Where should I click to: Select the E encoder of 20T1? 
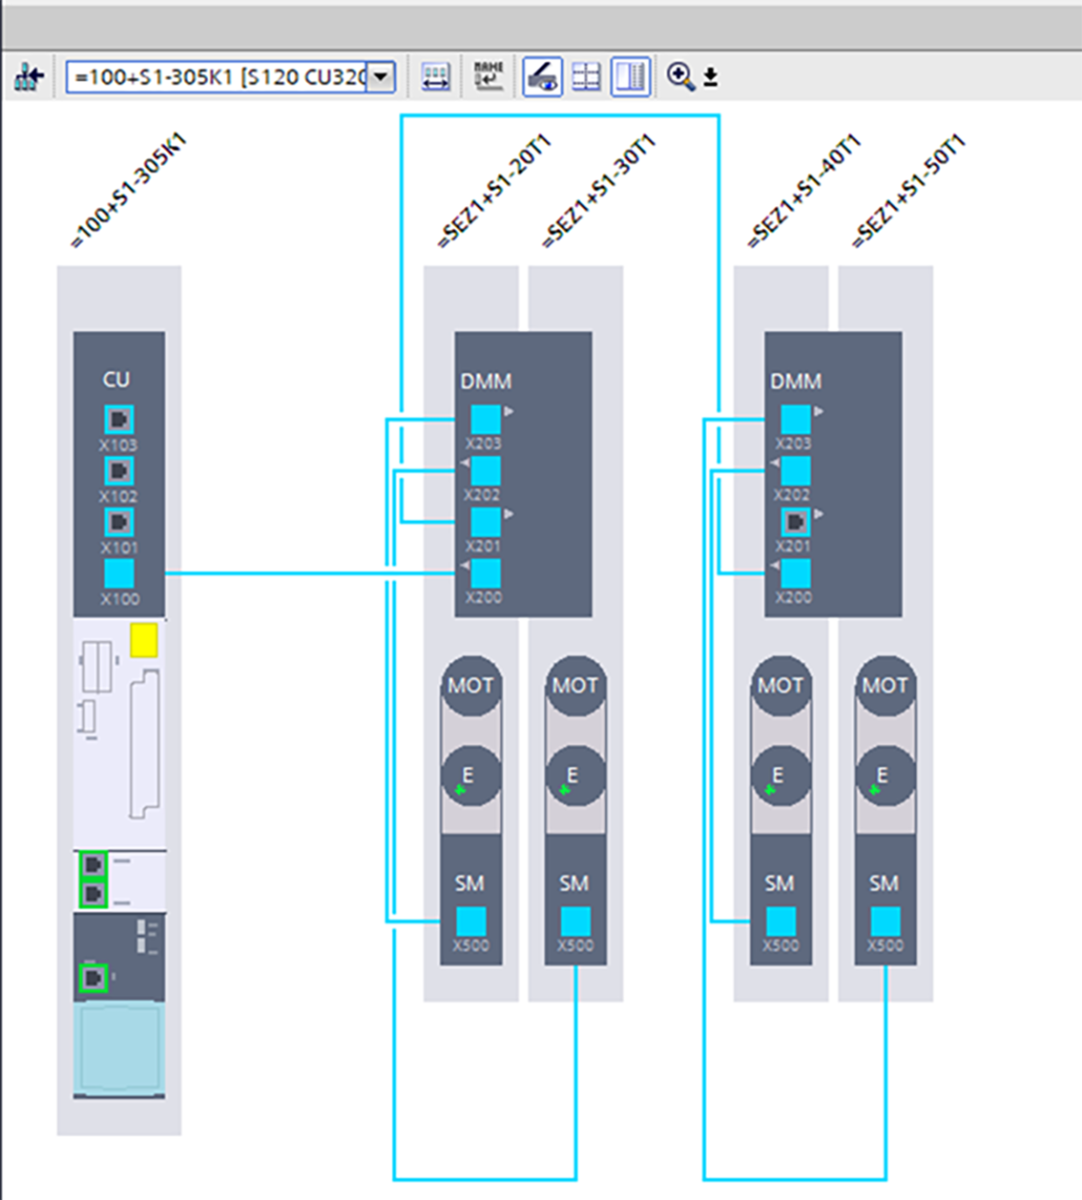tap(471, 776)
